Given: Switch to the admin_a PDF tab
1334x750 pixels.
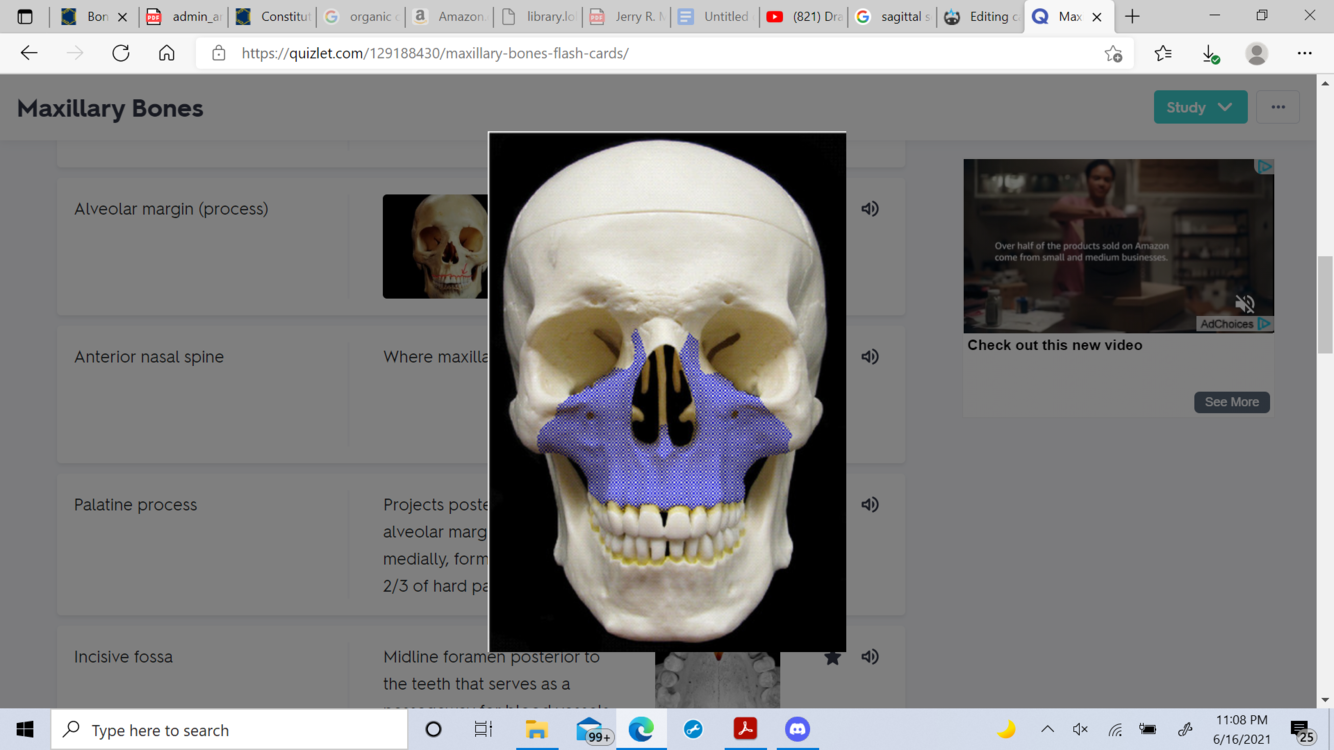Looking at the screenshot, I should point(184,17).
